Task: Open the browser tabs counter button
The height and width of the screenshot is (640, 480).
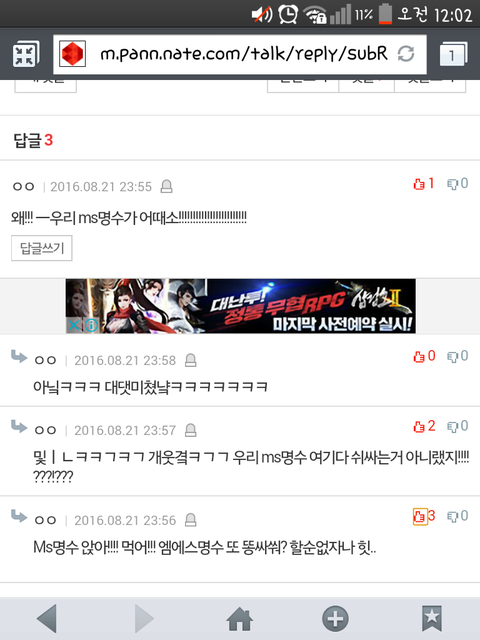Action: pos(453,54)
